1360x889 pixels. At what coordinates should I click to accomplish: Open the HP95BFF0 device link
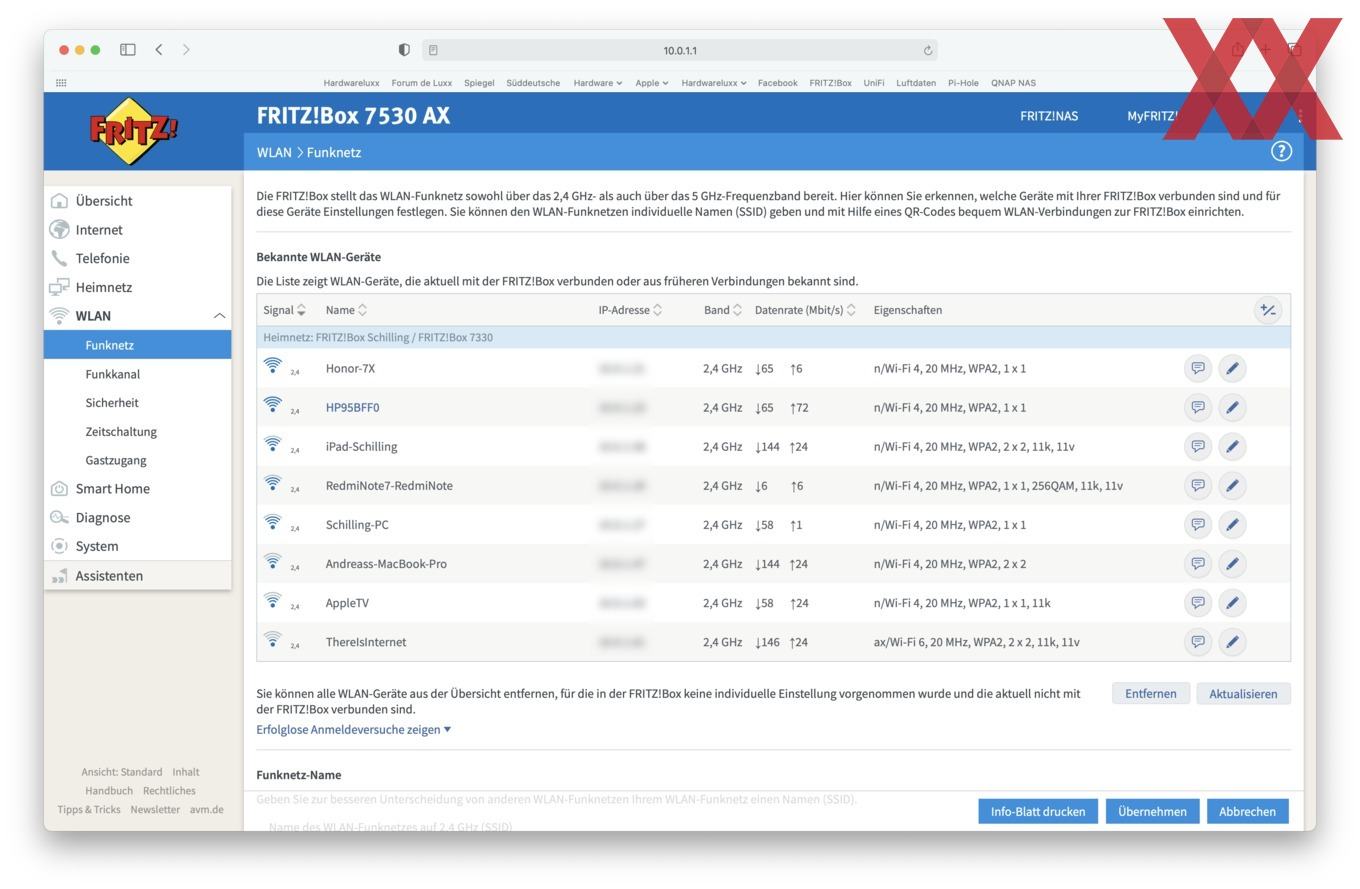tap(352, 407)
